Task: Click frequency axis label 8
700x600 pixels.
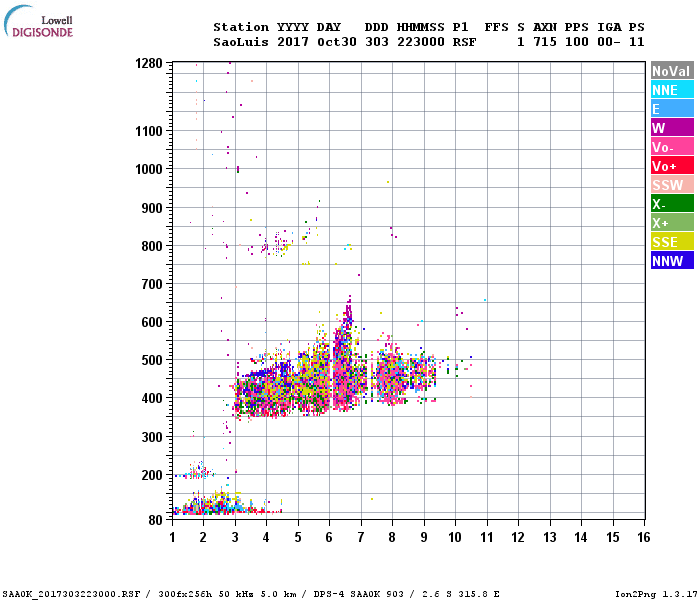Action: pos(392,537)
